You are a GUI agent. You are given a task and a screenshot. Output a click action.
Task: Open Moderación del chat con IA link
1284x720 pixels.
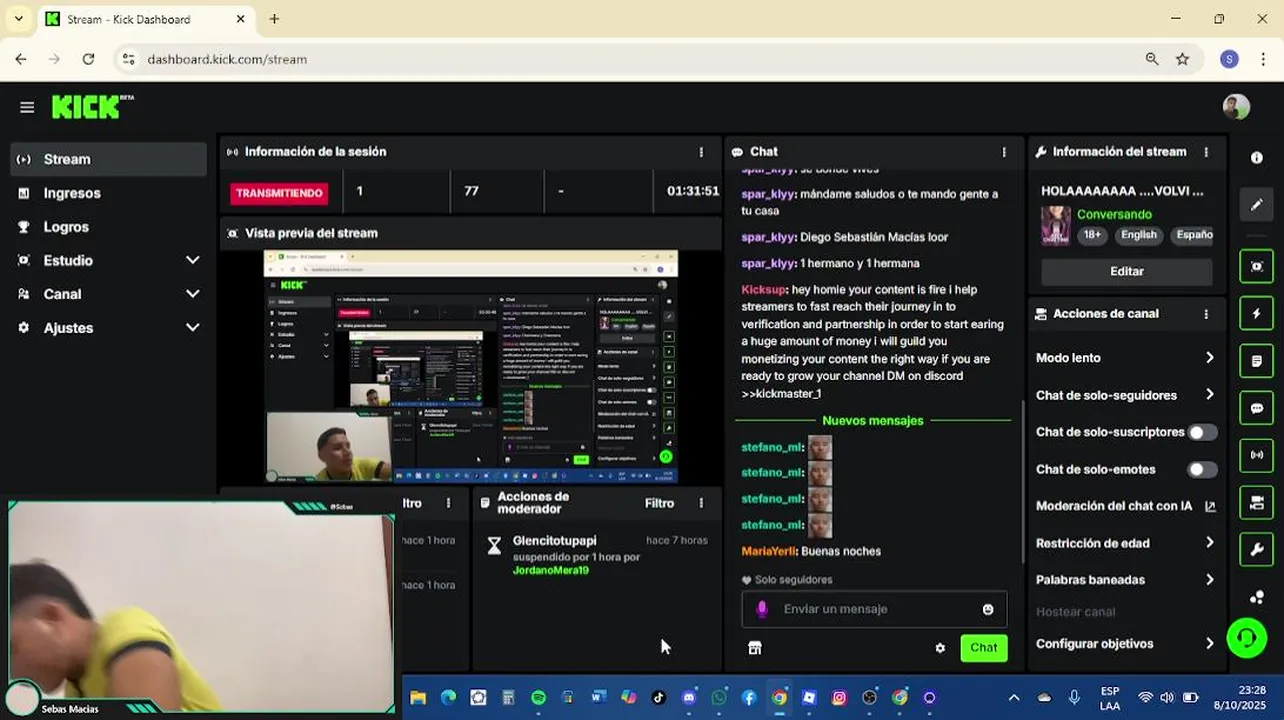click(1126, 506)
